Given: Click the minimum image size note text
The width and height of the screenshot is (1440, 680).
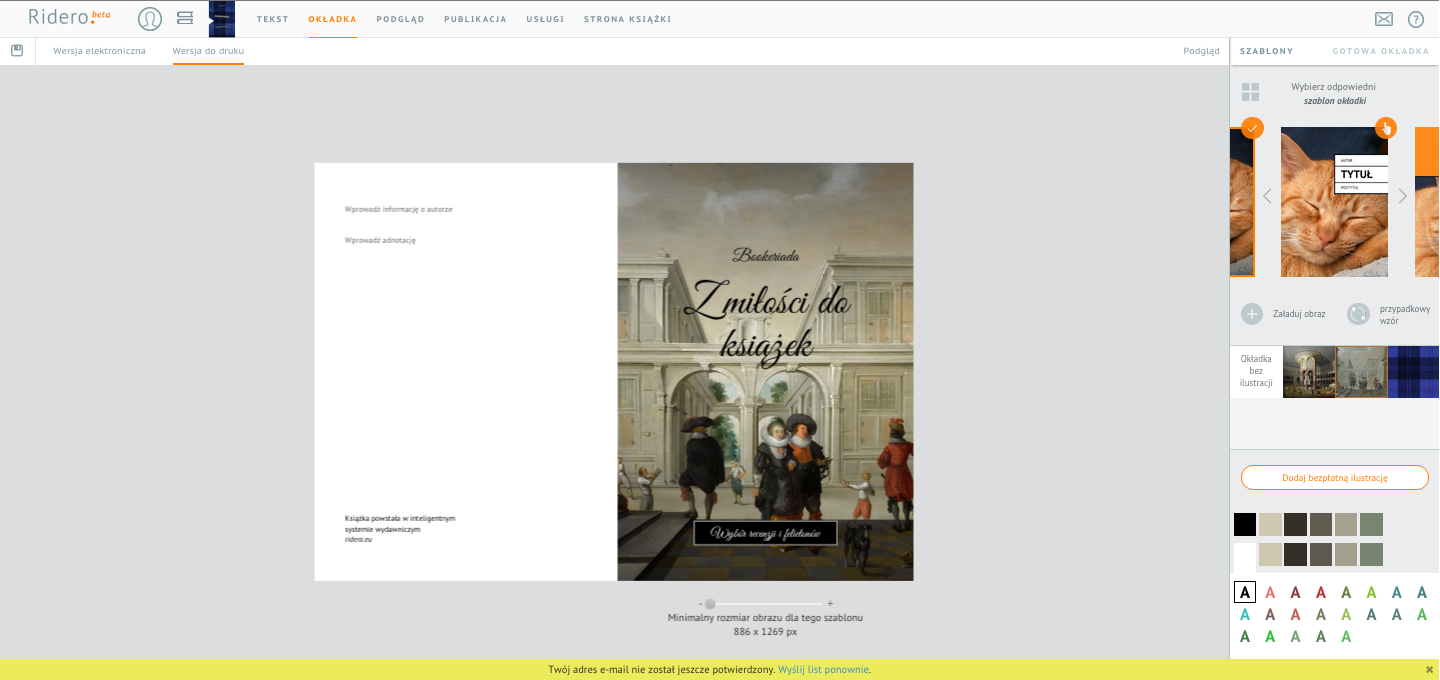Looking at the screenshot, I should point(765,625).
